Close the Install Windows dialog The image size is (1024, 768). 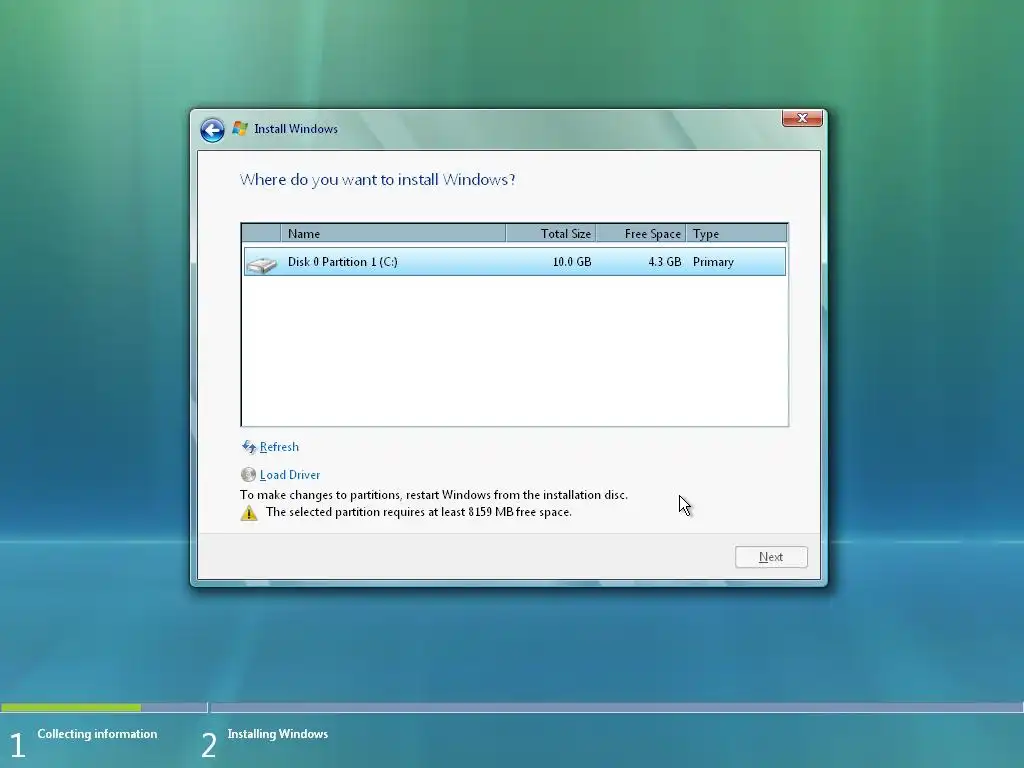point(802,118)
